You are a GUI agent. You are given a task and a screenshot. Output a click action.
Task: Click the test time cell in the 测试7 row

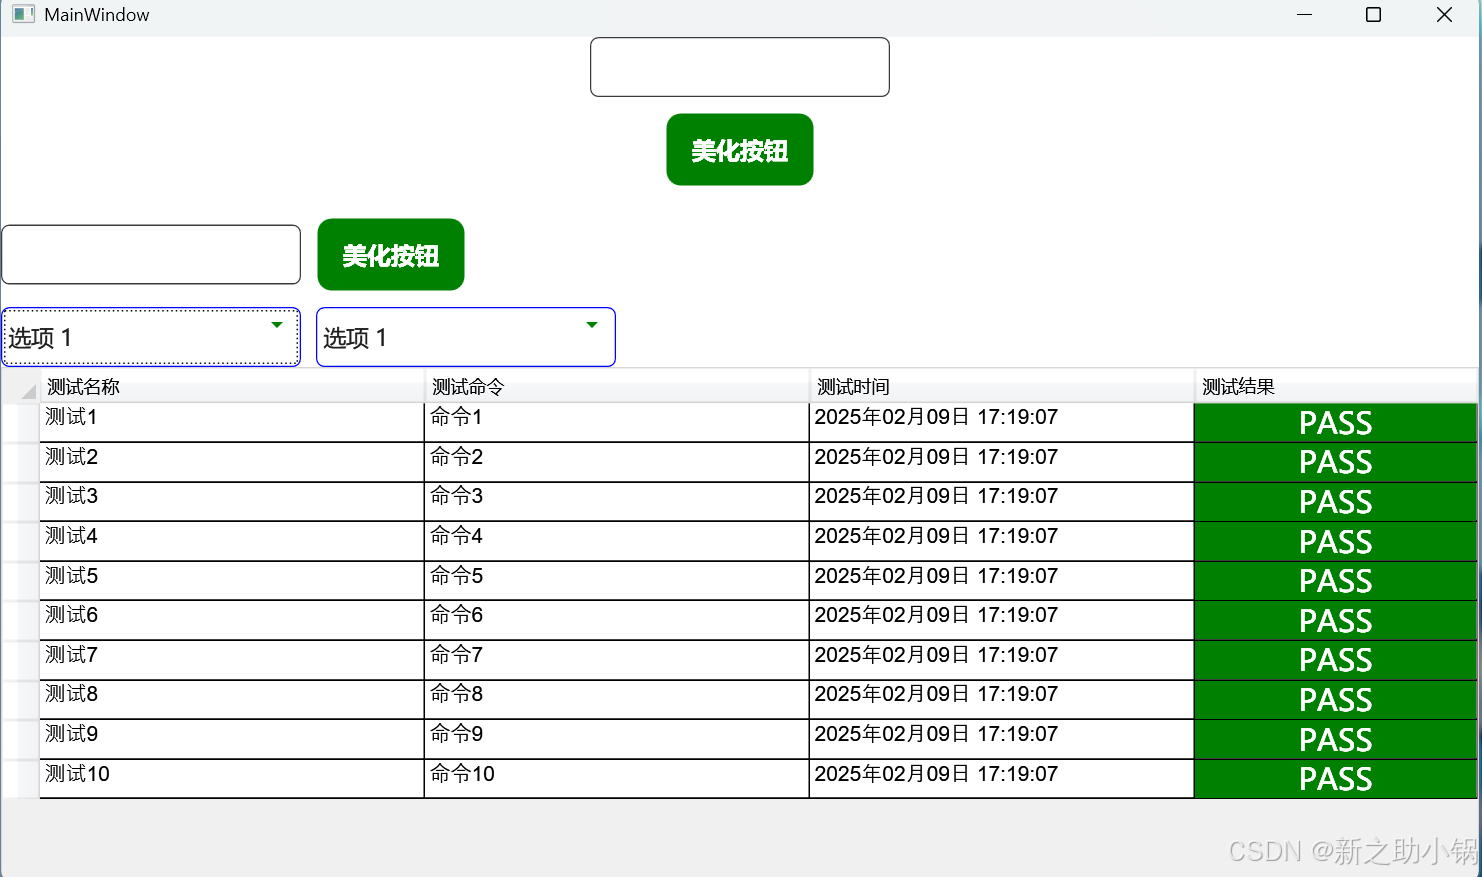pos(1002,660)
